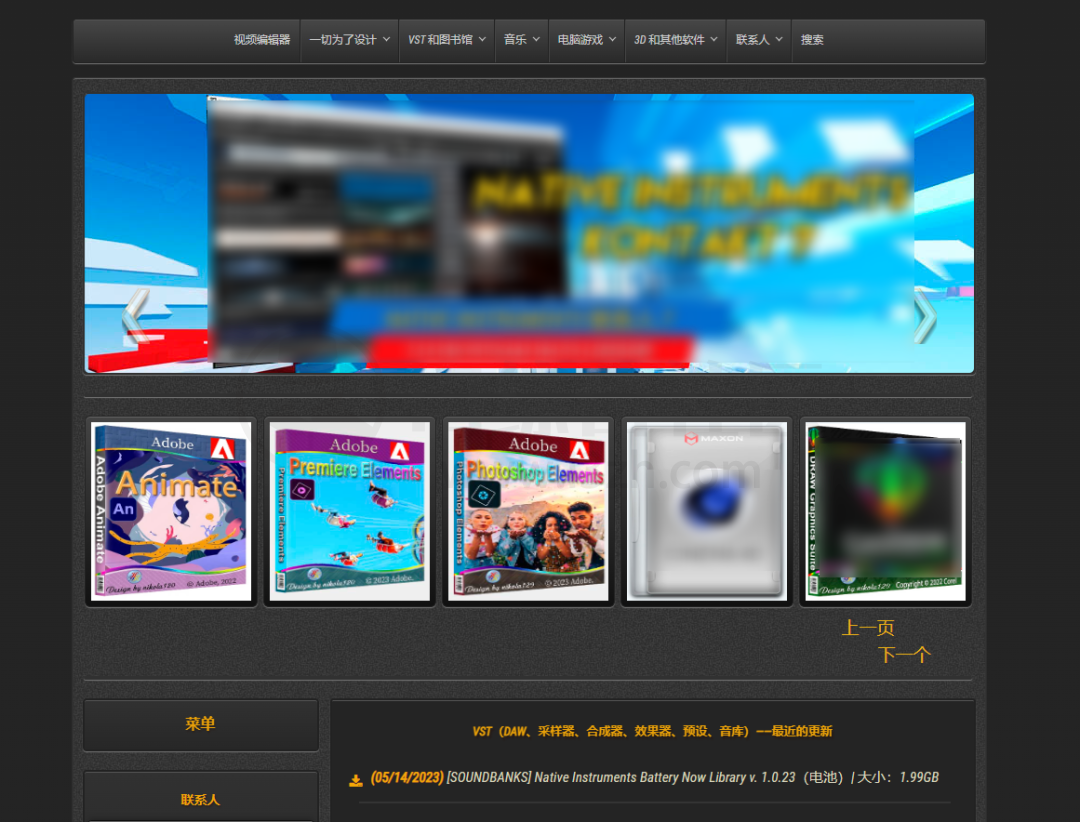Viewport: 1080px width, 822px height.
Task: Expand chevron next to 联系人 in navbar
Action: pyautogui.click(x=779, y=39)
